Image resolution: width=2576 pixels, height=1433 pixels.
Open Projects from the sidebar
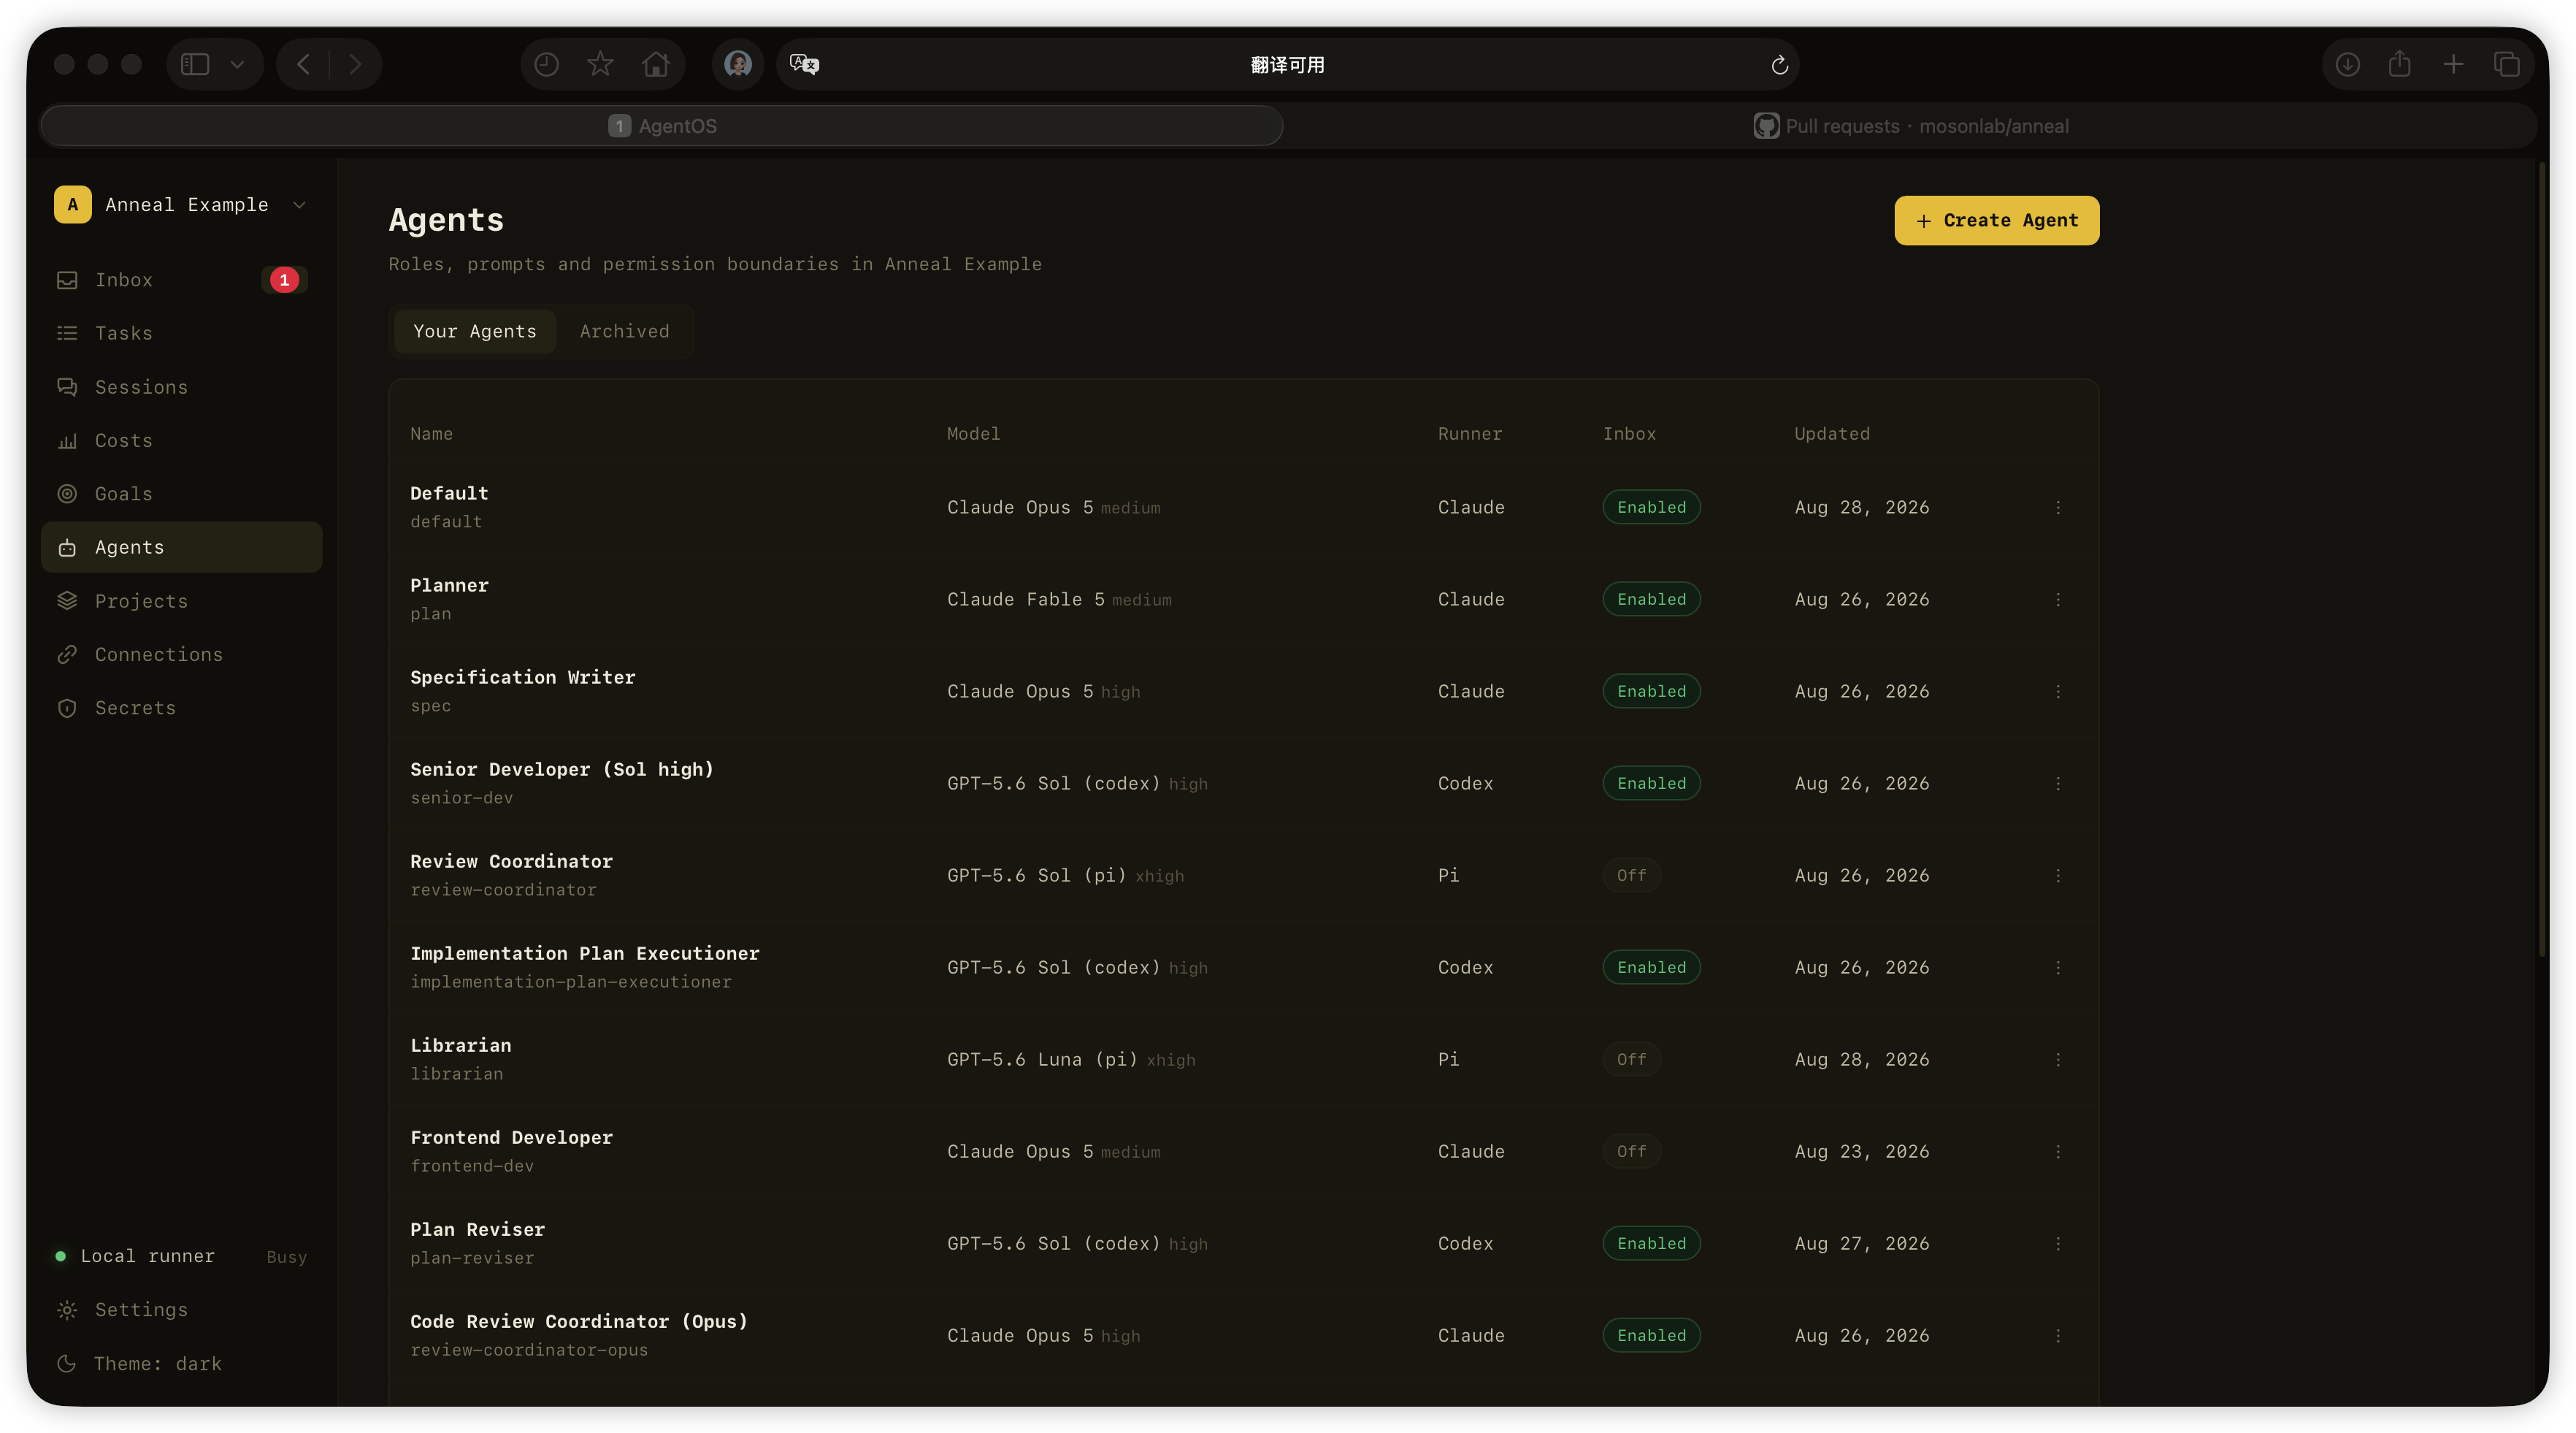181,601
